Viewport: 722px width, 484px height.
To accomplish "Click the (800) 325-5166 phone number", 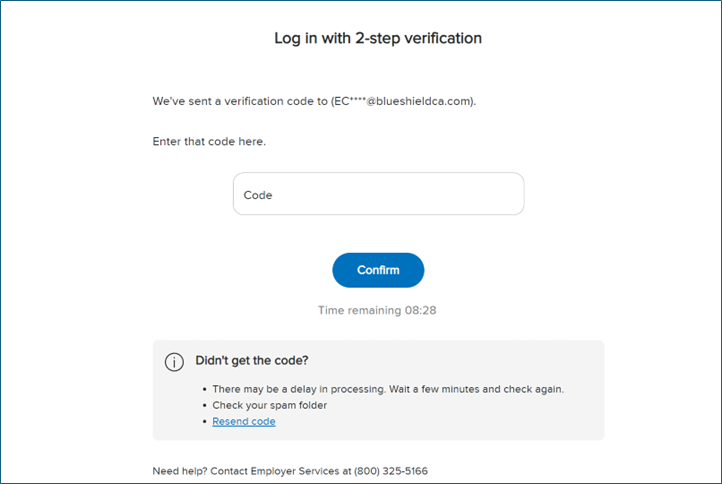I will (396, 471).
